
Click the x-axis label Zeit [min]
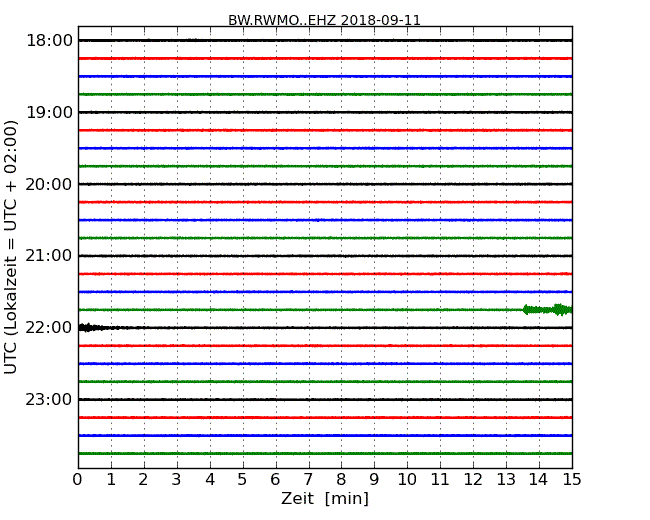(x=325, y=498)
